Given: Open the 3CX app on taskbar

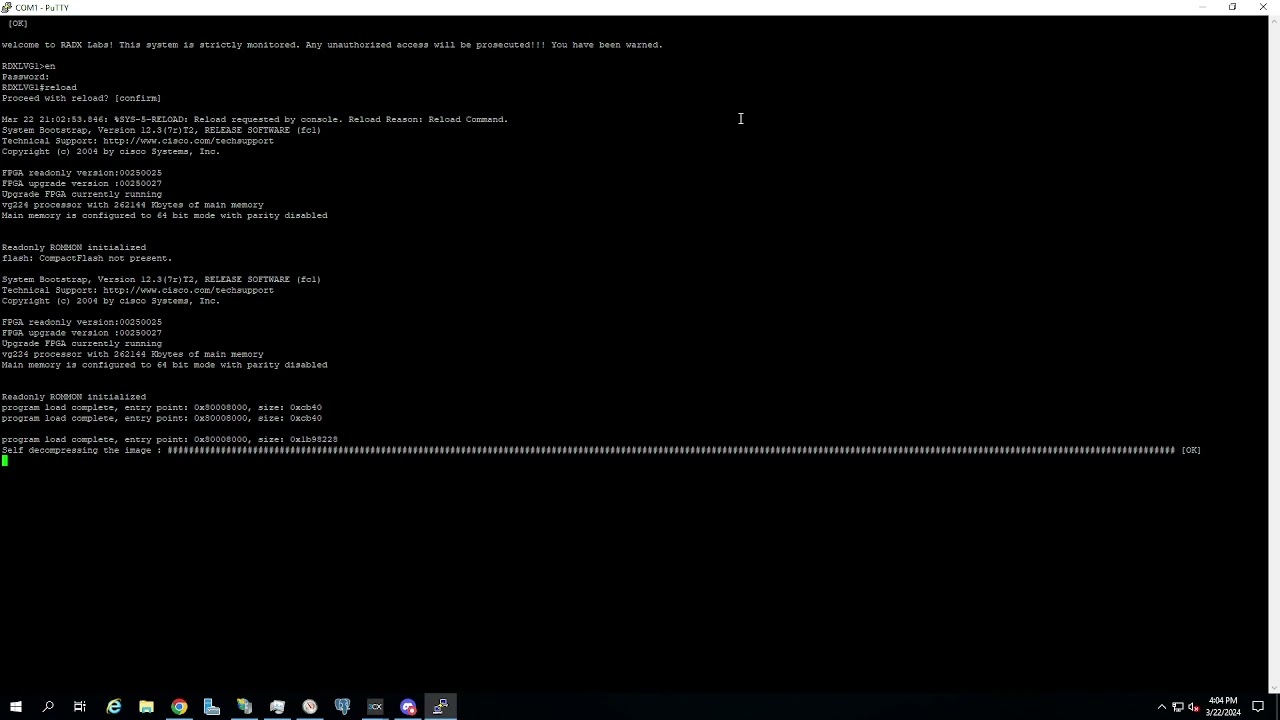Looking at the screenshot, I should click(x=375, y=707).
